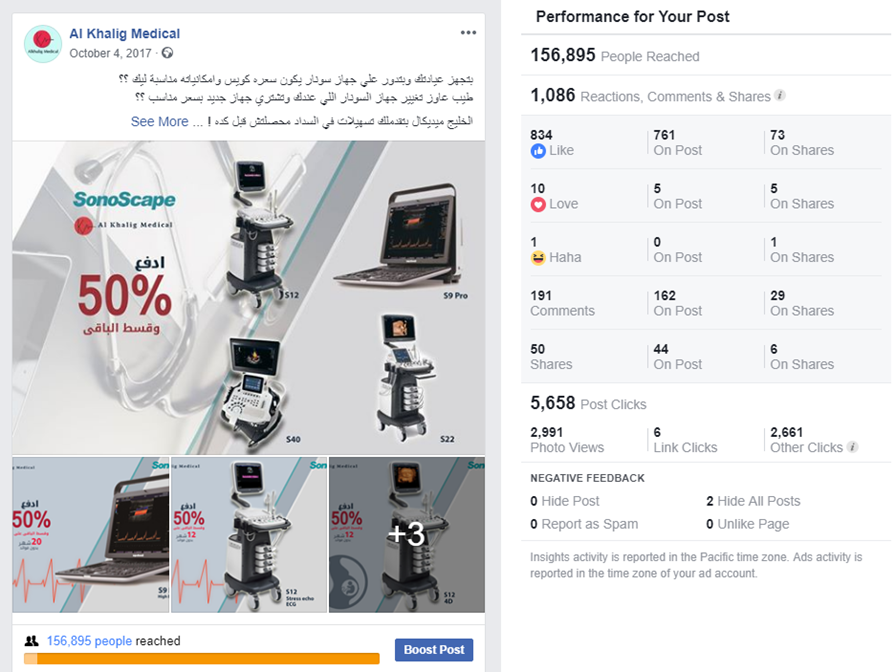Expand the post text with See More
Image resolution: width=896 pixels, height=672 pixels.
tap(159, 122)
